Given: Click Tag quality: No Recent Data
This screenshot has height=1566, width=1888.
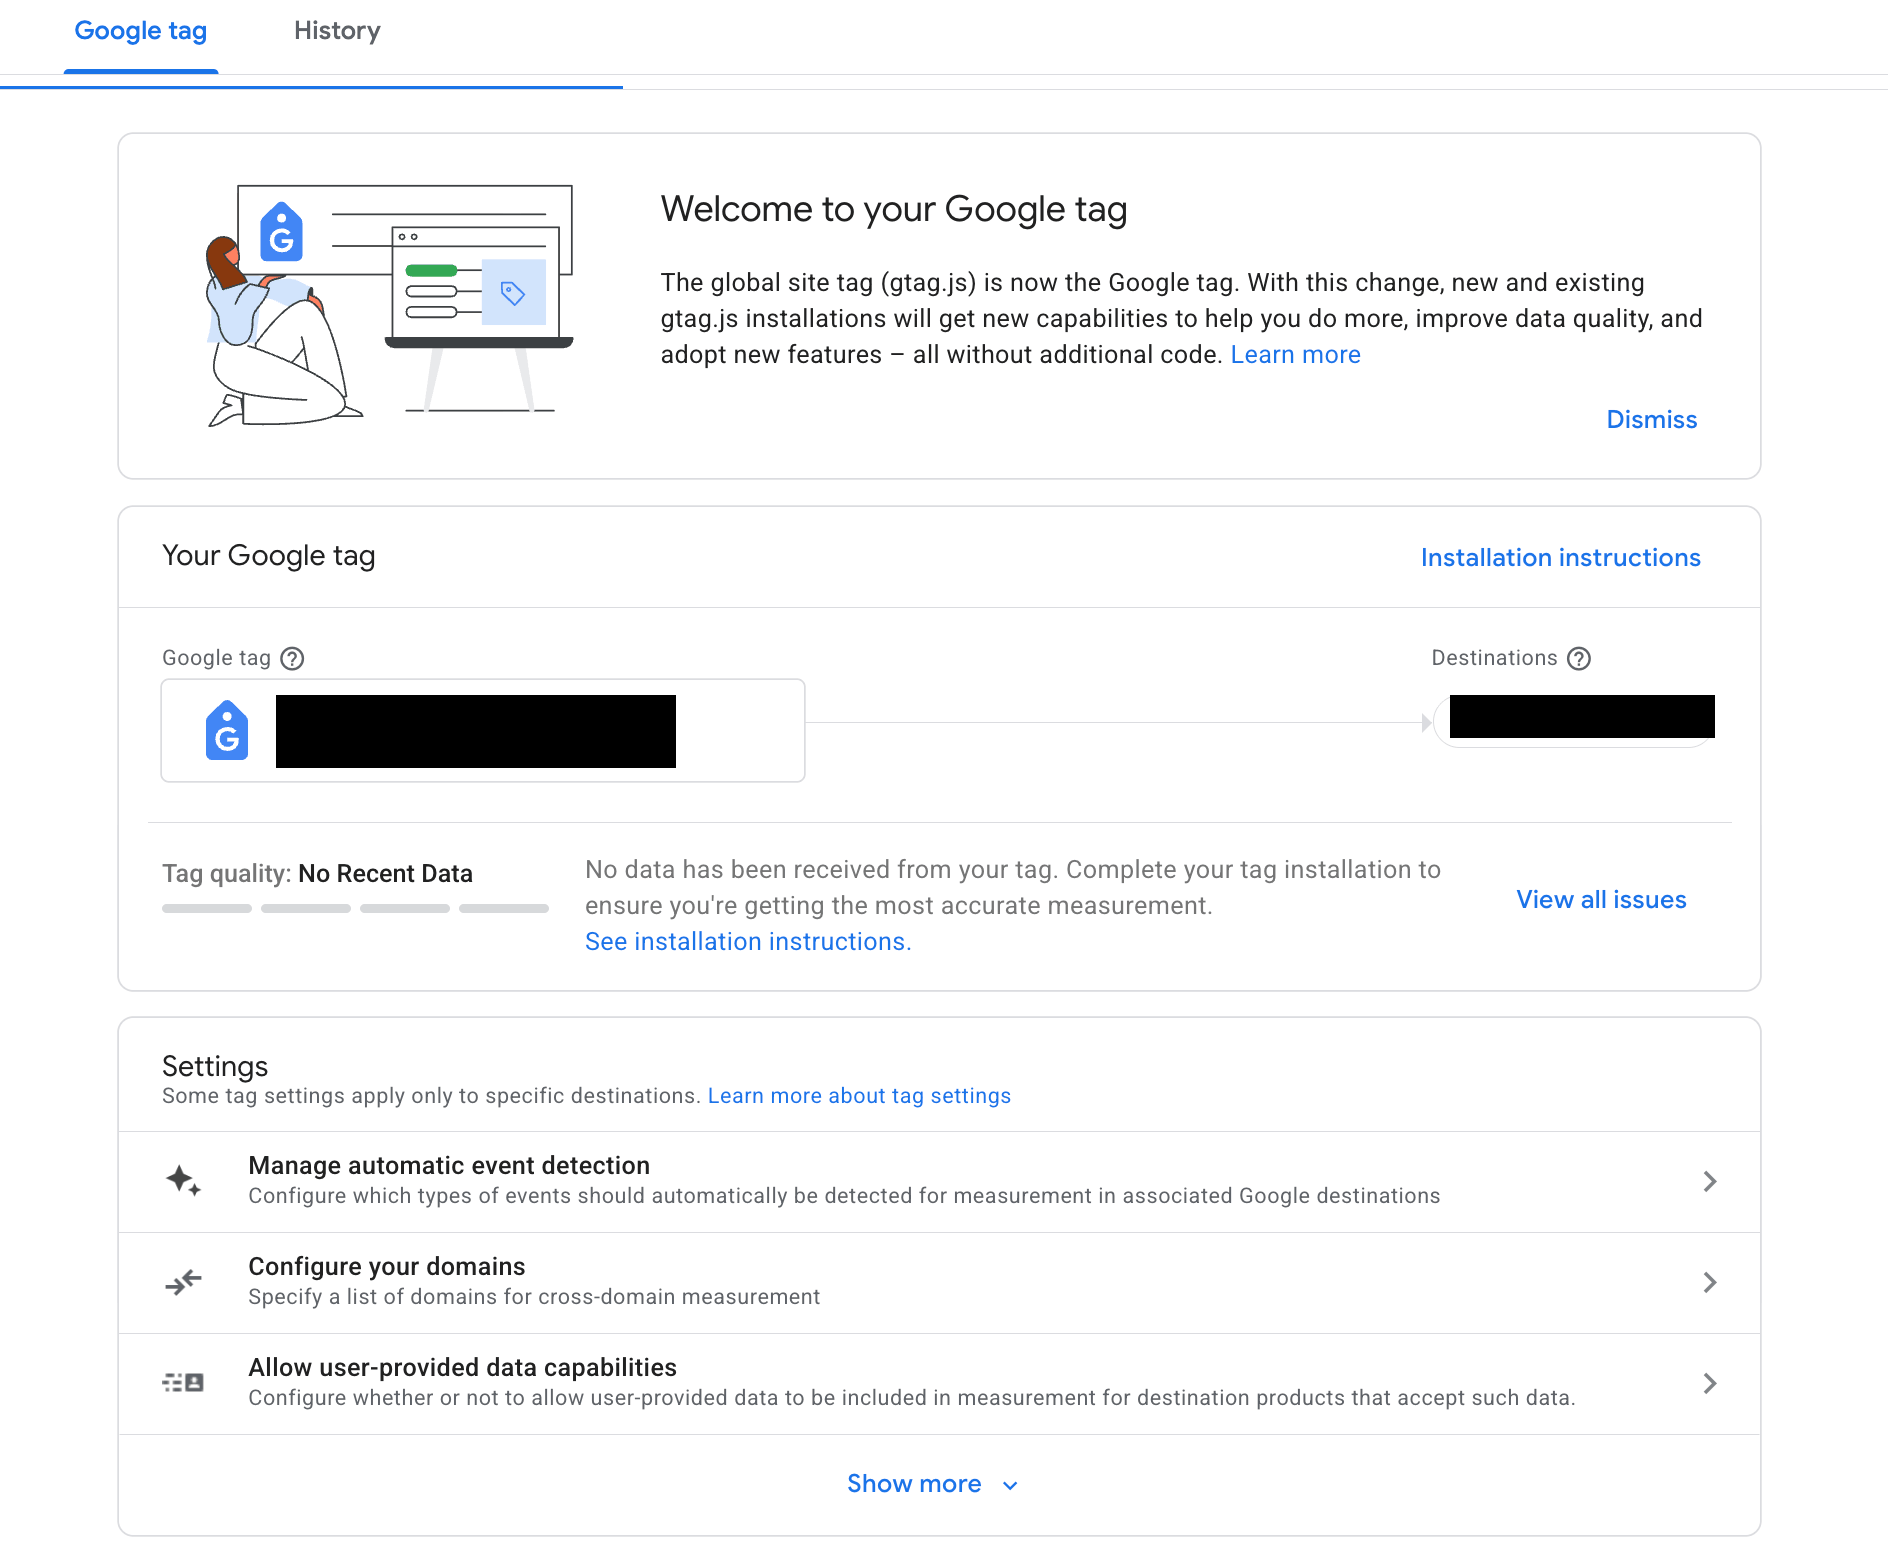Looking at the screenshot, I should pos(317,874).
